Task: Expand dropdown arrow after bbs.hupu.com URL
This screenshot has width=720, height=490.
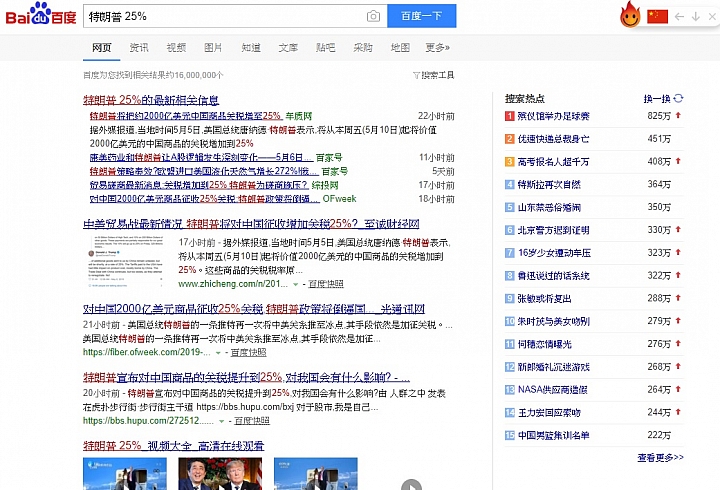Action: (221, 421)
